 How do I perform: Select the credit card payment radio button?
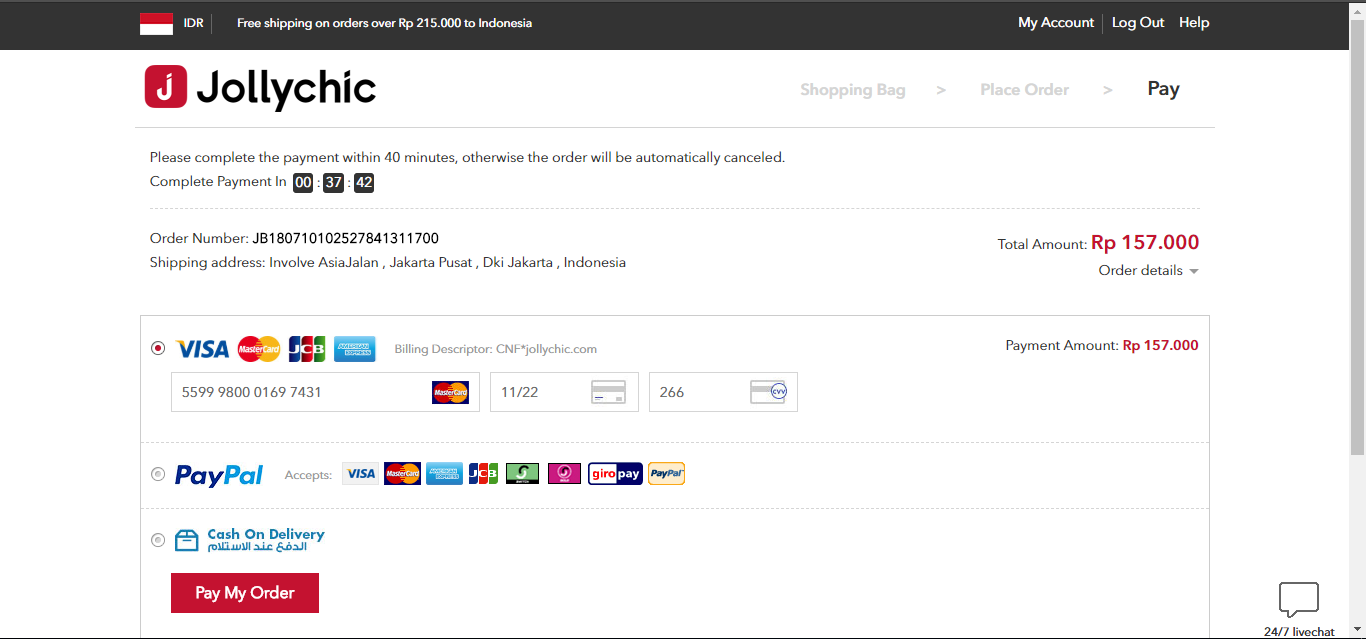pos(158,348)
